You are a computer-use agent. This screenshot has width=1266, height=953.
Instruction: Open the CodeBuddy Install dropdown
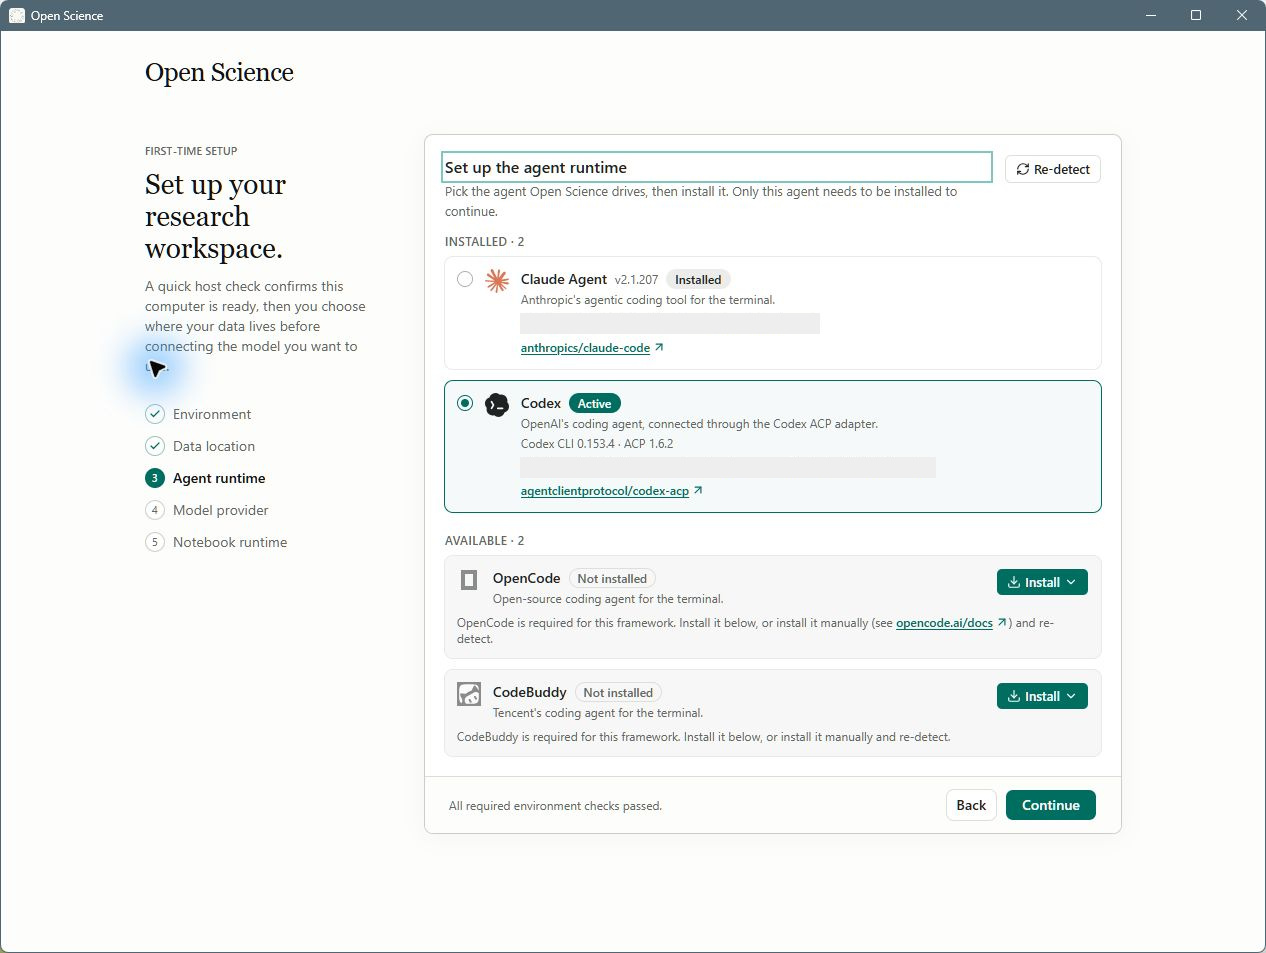pos(1042,696)
